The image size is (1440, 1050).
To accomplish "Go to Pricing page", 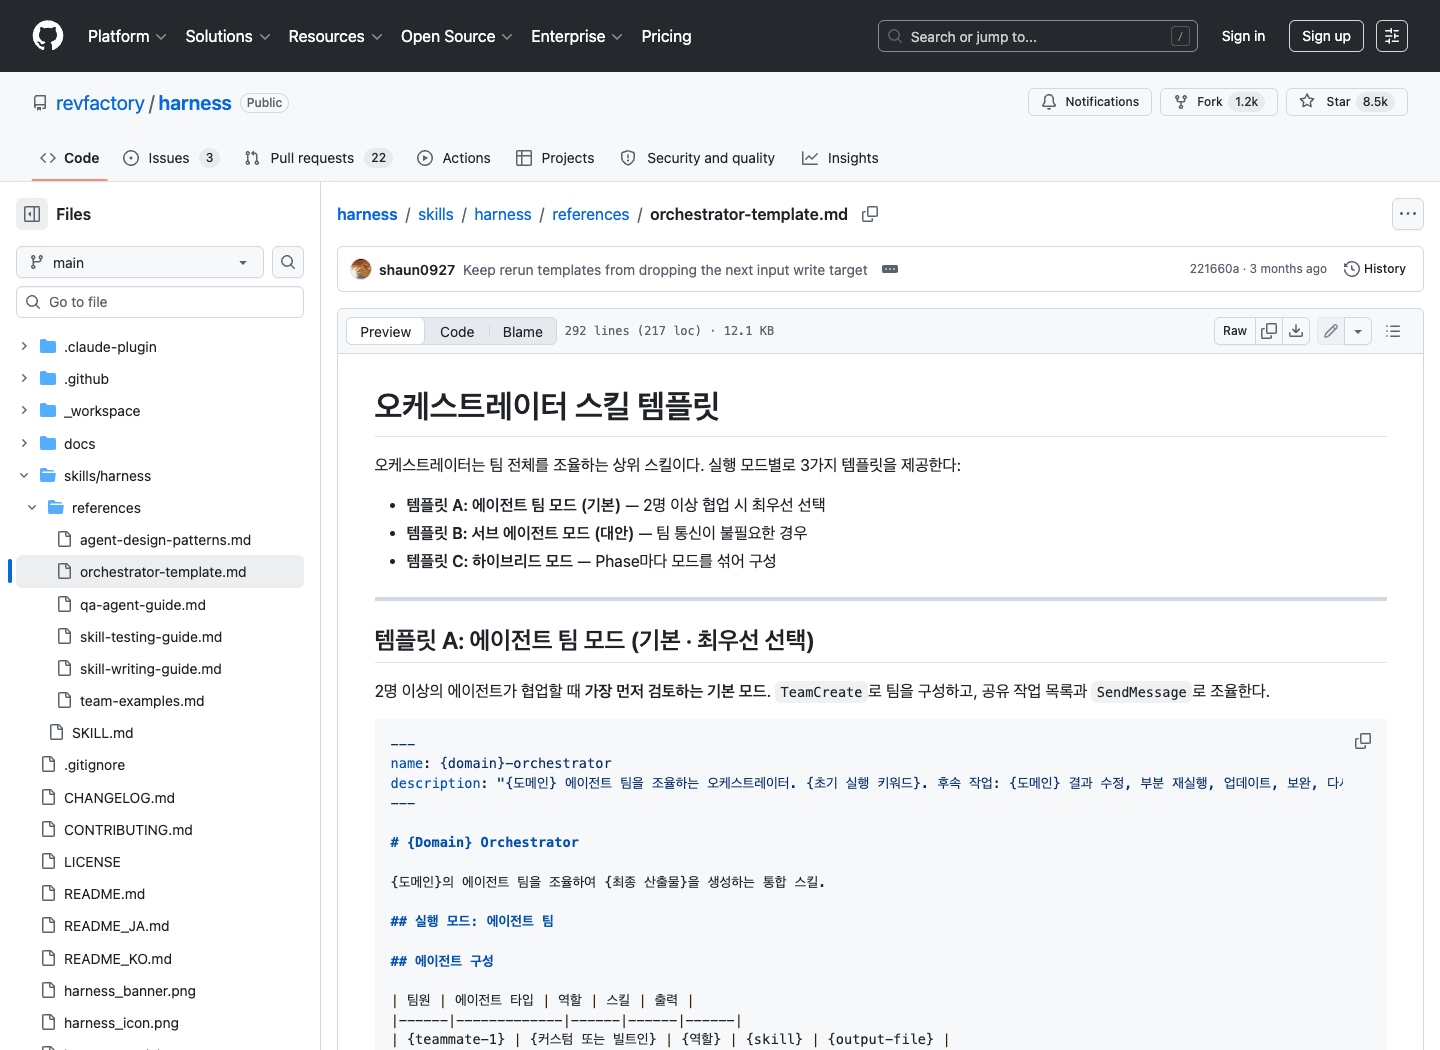I will pos(666,36).
